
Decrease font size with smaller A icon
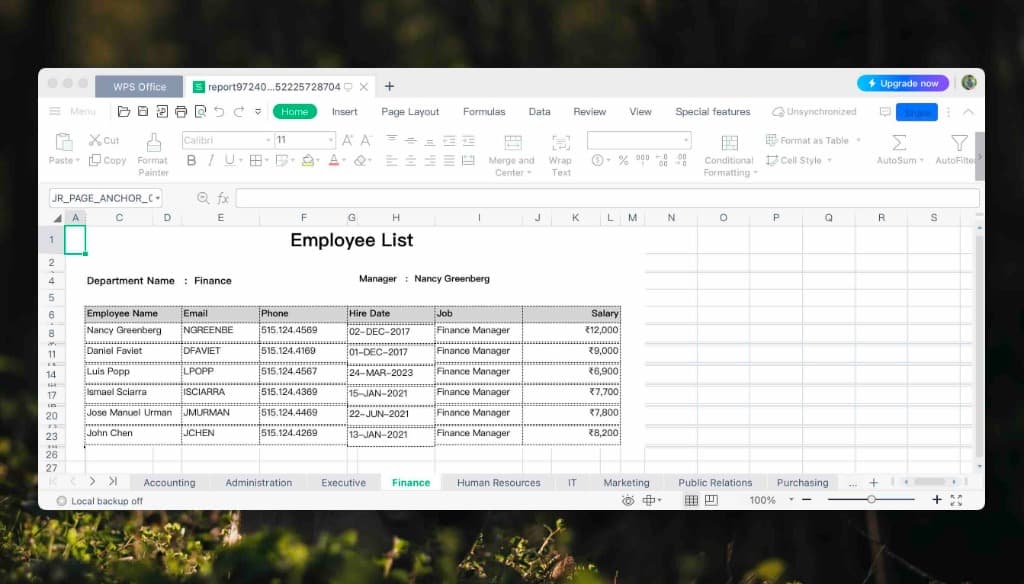[366, 140]
